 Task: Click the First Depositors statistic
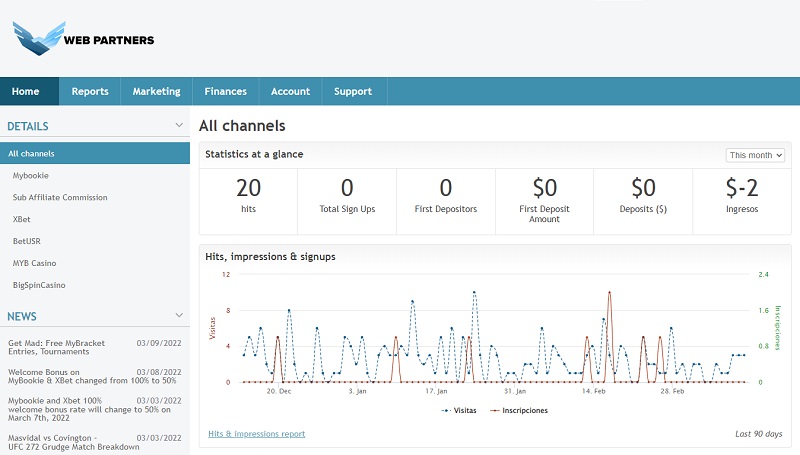click(x=446, y=194)
